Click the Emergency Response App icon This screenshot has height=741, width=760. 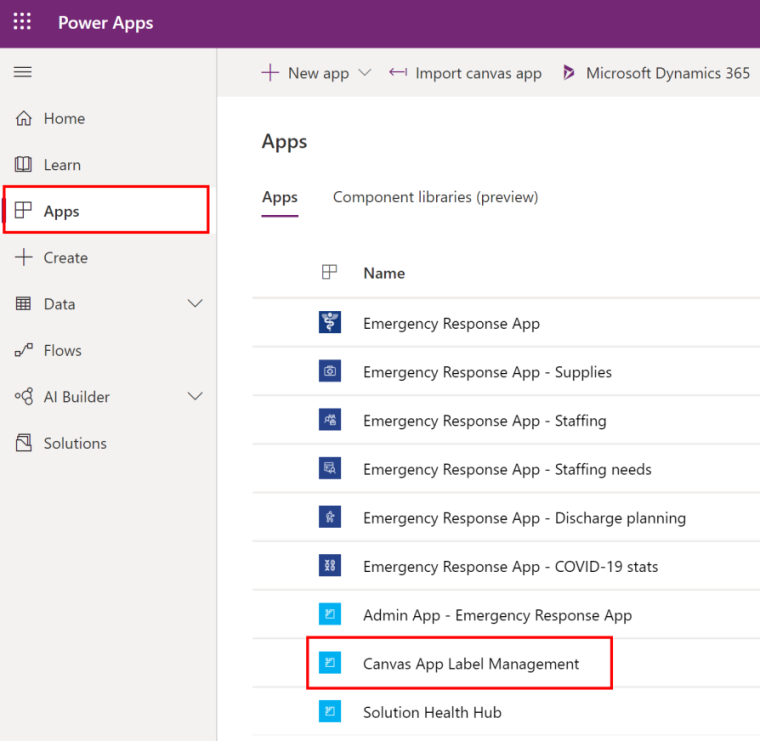330,323
